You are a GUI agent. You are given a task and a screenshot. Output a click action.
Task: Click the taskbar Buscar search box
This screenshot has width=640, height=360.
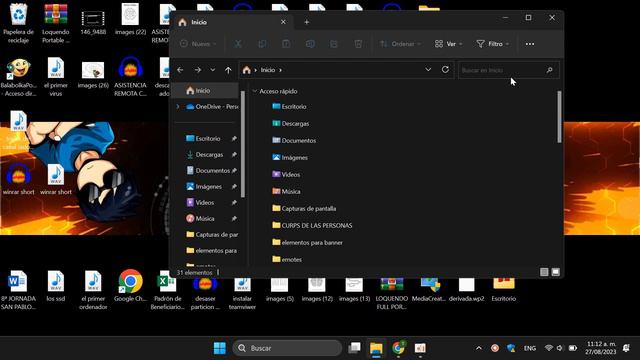point(287,348)
